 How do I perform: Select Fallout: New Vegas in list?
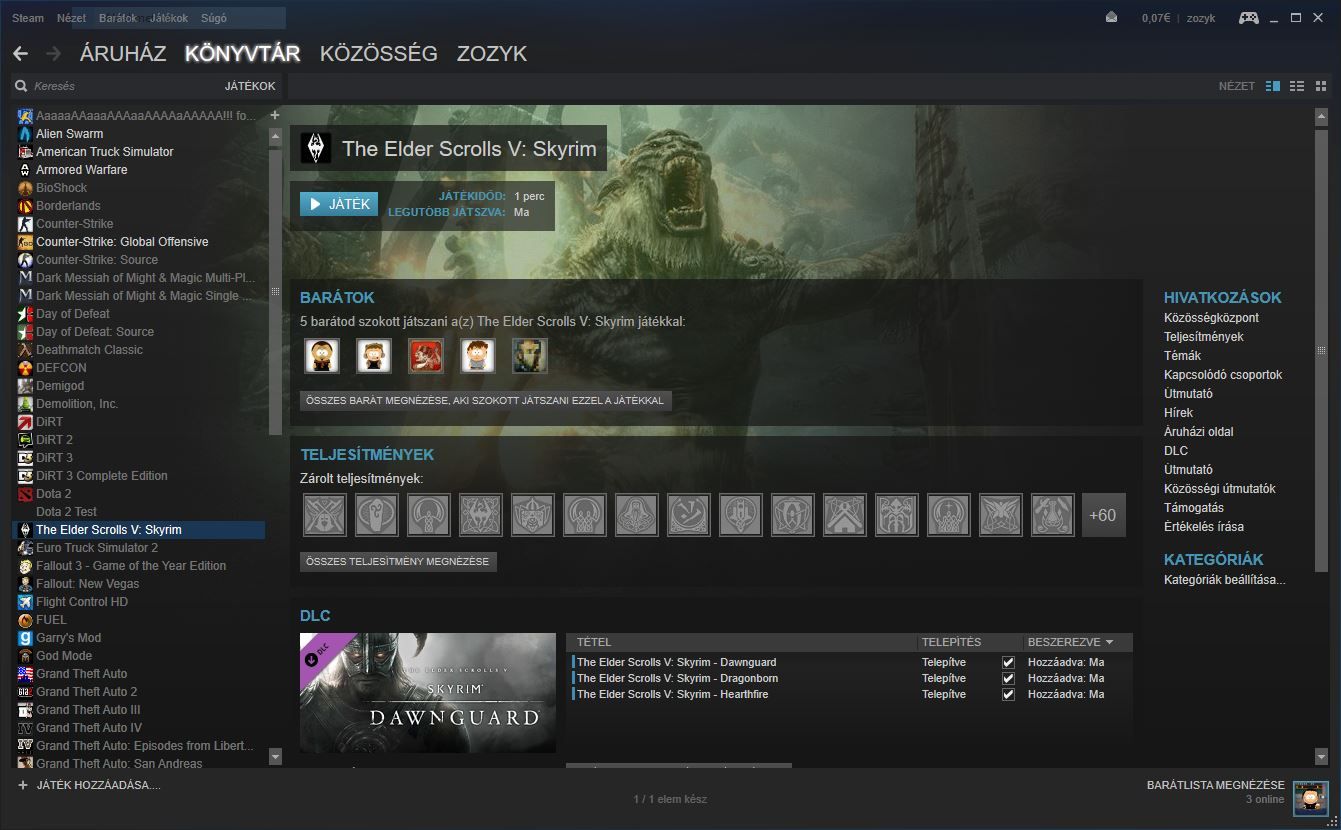point(139,584)
